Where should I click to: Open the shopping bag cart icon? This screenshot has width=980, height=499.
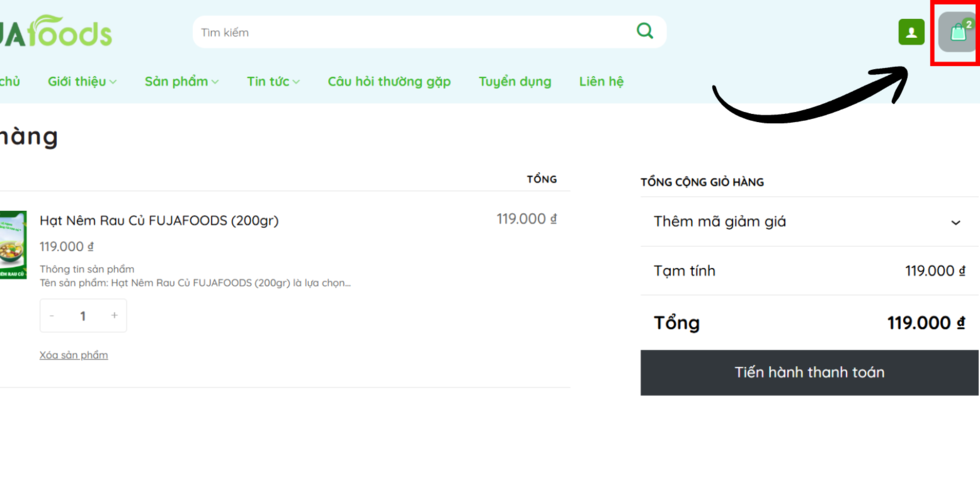tap(958, 32)
